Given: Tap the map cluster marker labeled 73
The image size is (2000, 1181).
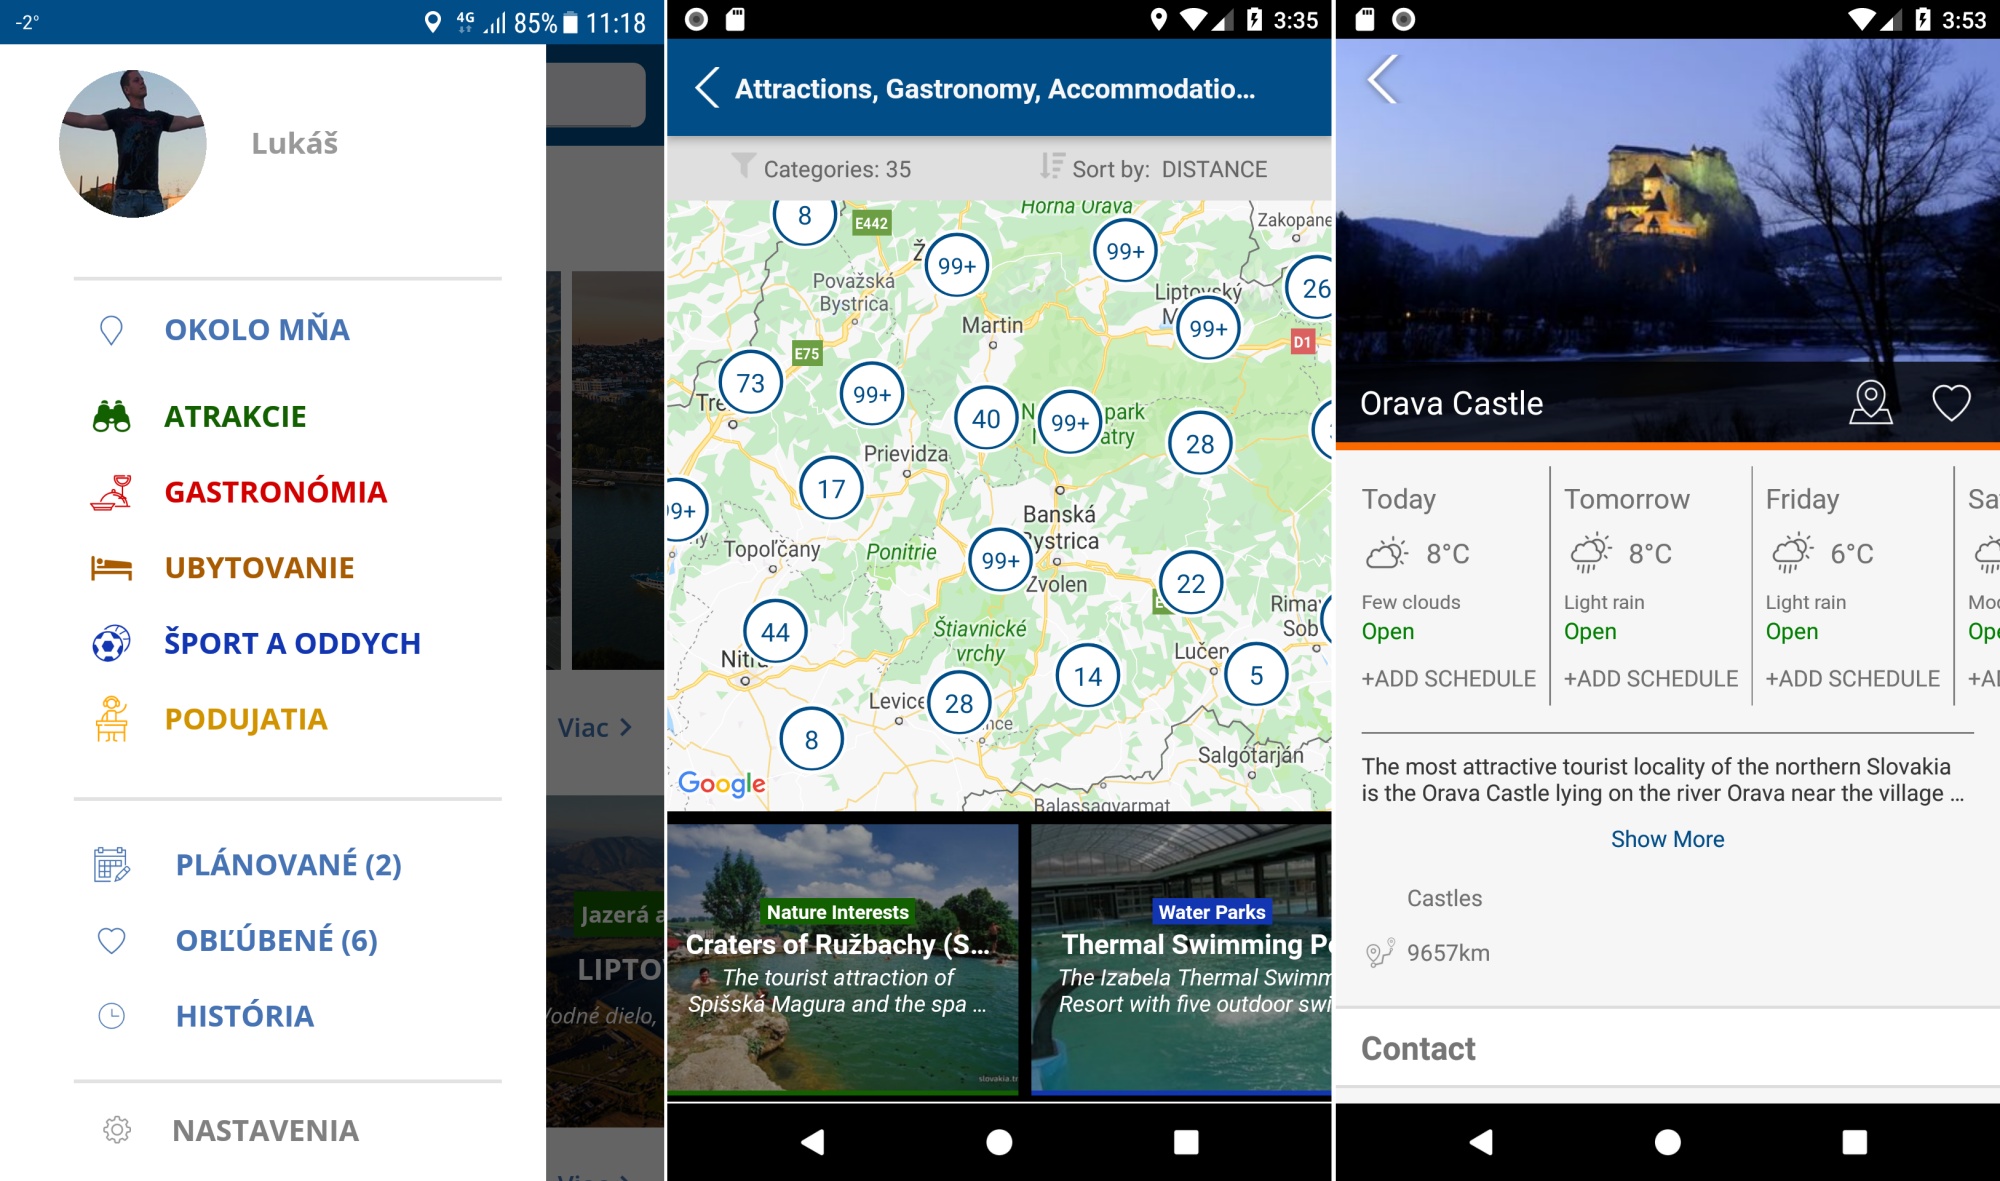Looking at the screenshot, I should tap(750, 383).
